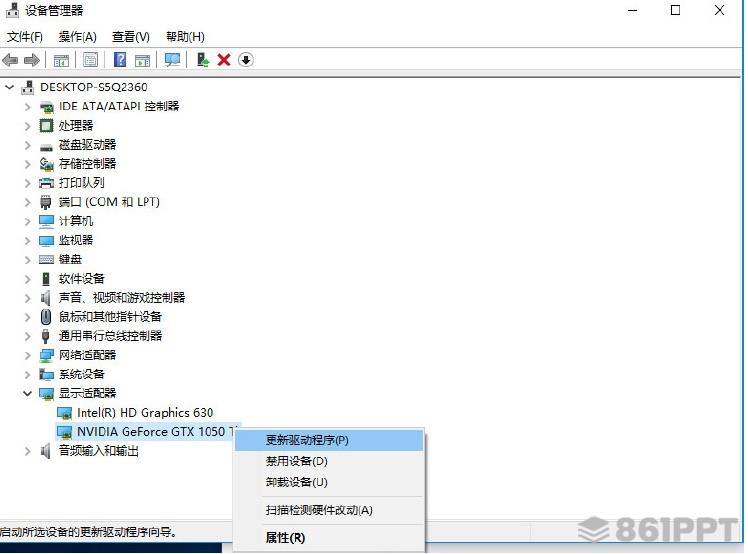Image resolution: width=748 pixels, height=554 pixels.
Task: Click the 音频输入和输出 speaker icon
Action: coord(45,451)
